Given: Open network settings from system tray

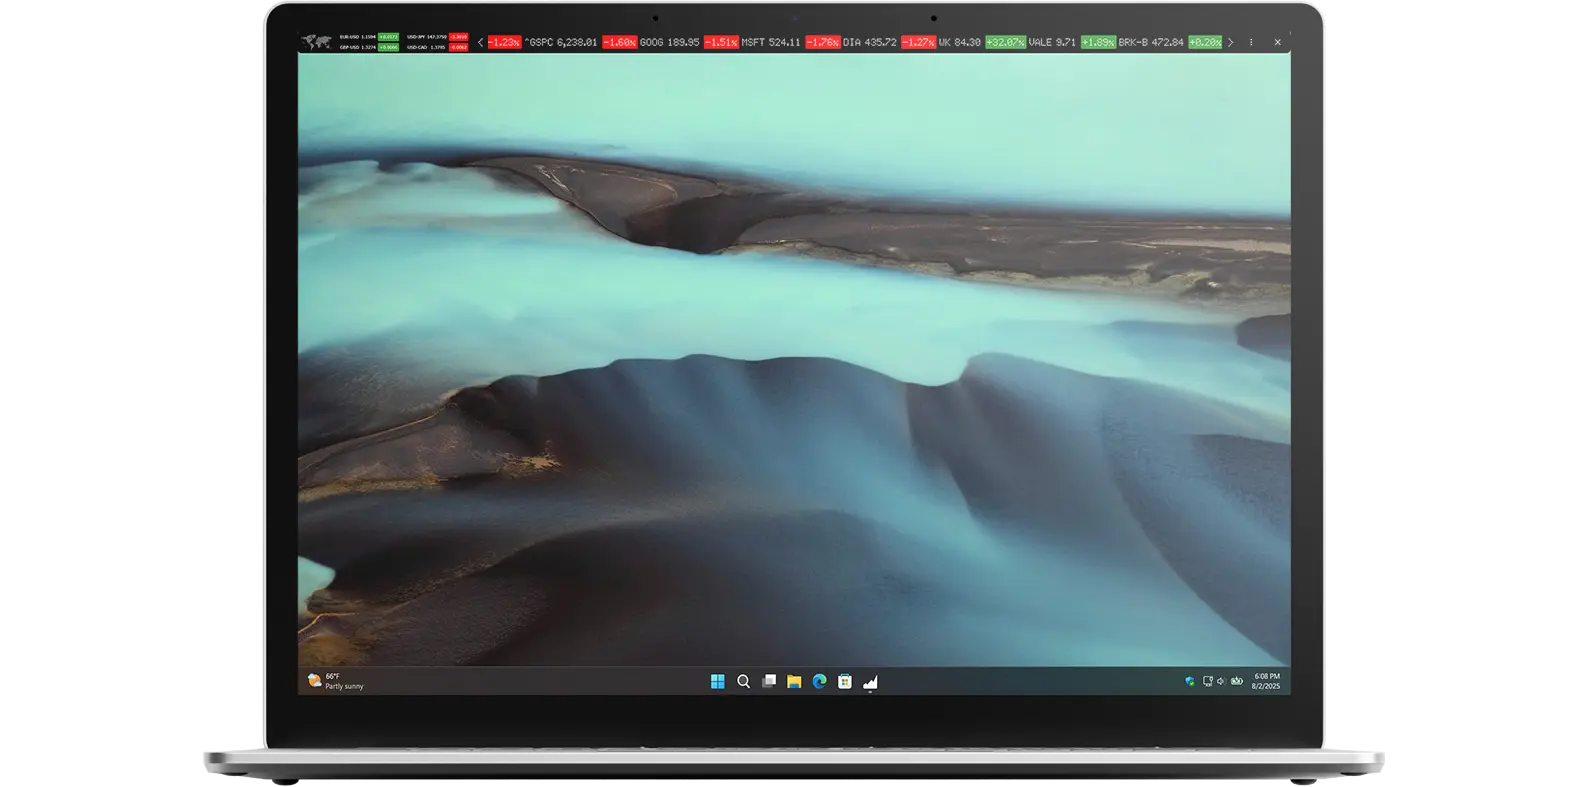Looking at the screenshot, I should [1207, 681].
